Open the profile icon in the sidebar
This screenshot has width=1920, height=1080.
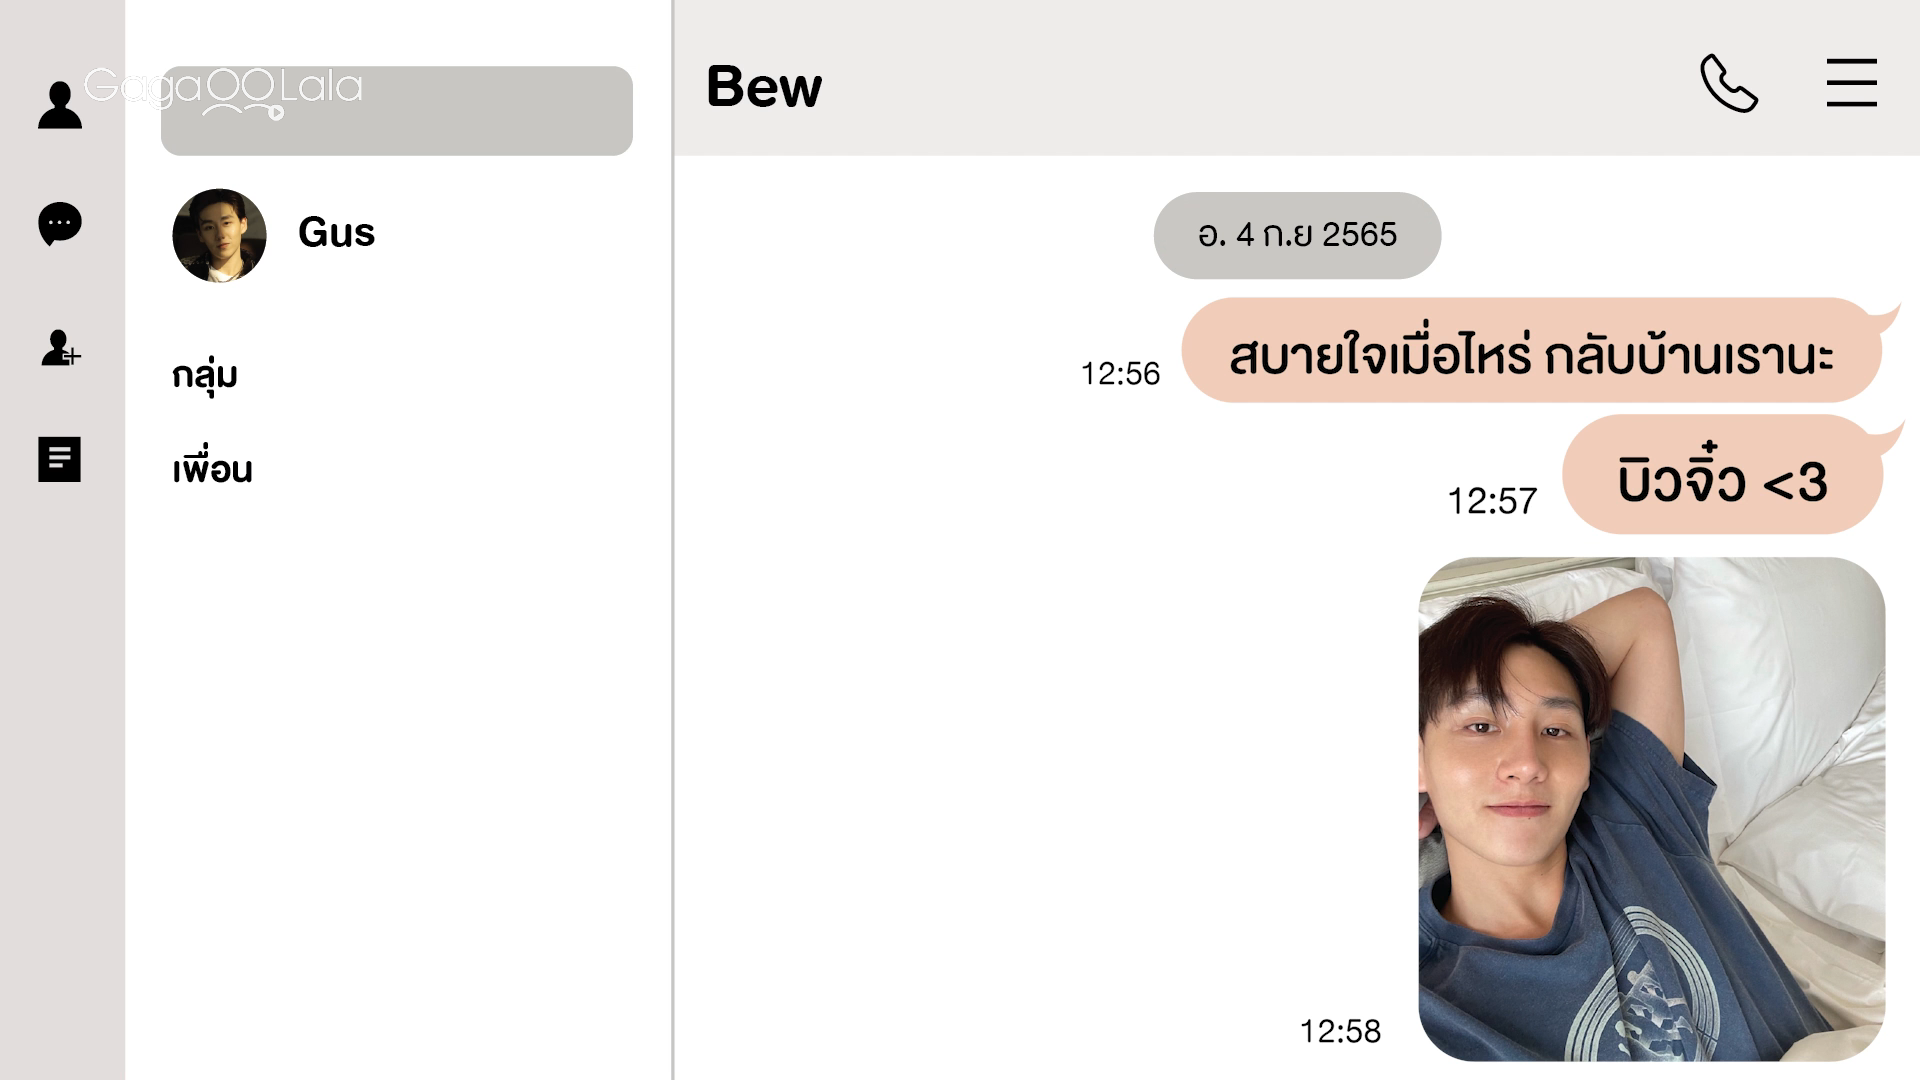[x=60, y=105]
